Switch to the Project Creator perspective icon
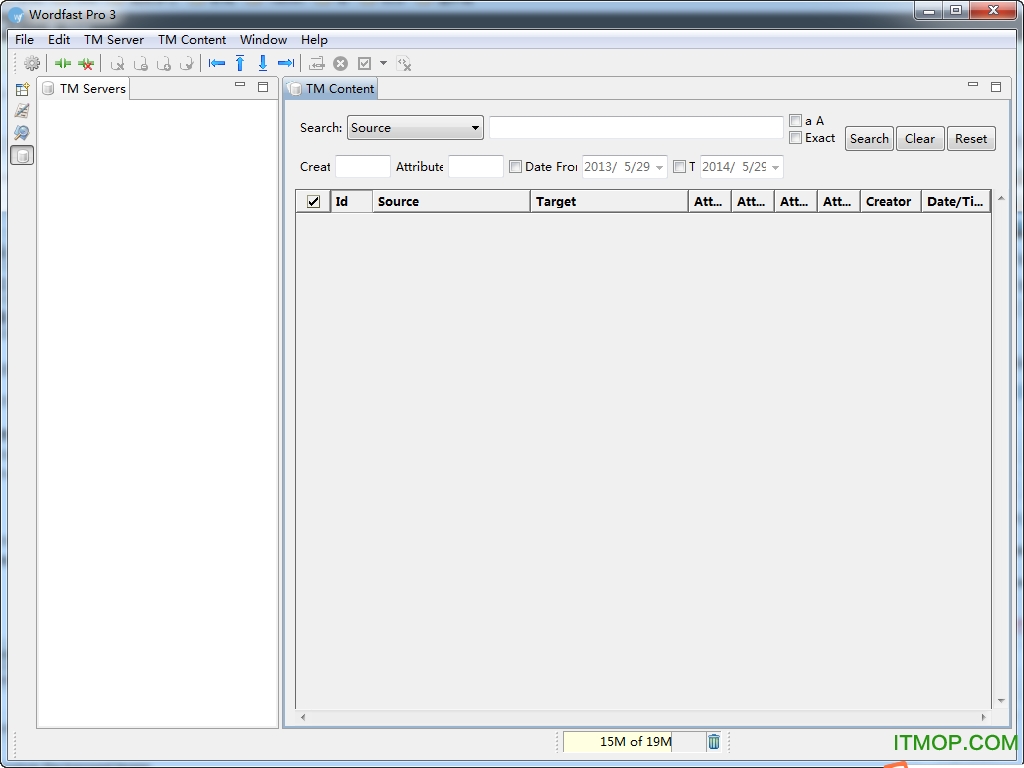Viewport: 1024px width, 768px height. (22, 89)
